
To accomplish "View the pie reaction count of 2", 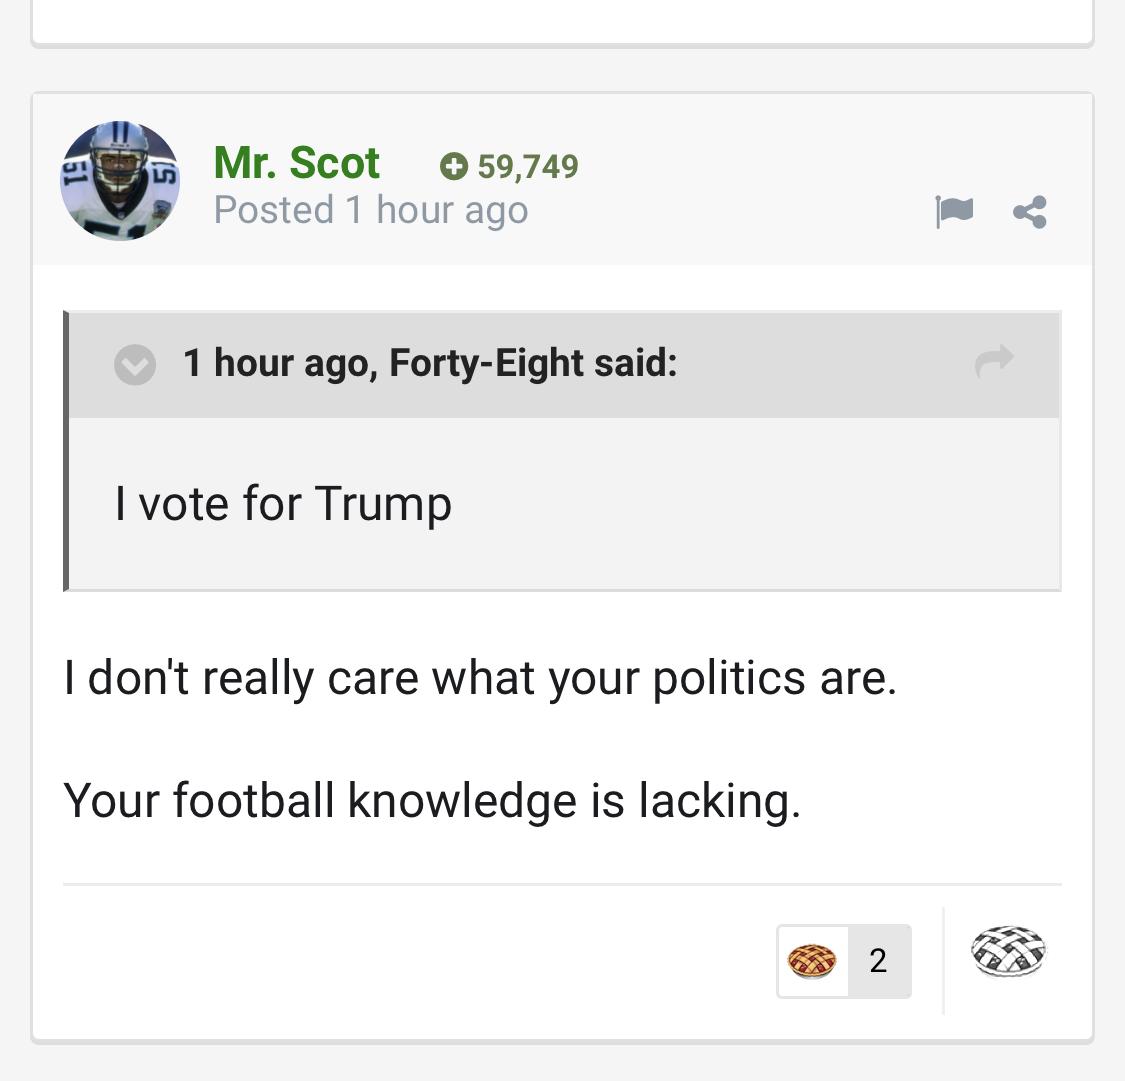I will pyautogui.click(x=879, y=961).
